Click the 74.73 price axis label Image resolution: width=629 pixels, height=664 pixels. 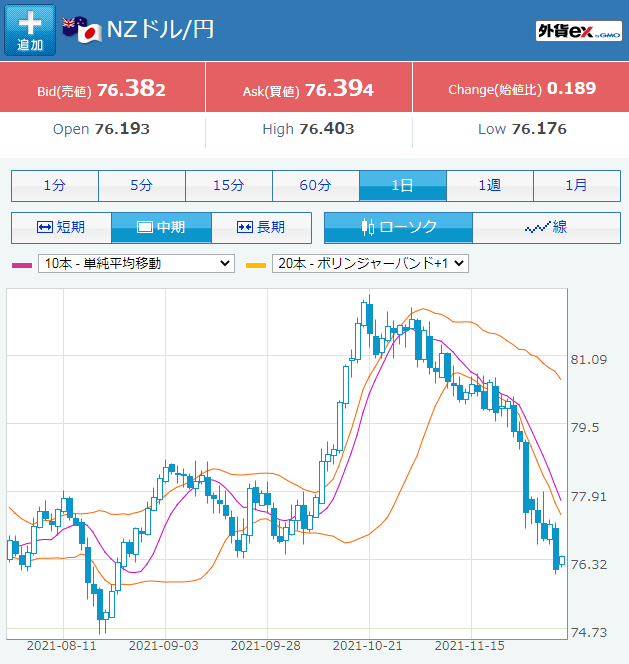pos(588,633)
